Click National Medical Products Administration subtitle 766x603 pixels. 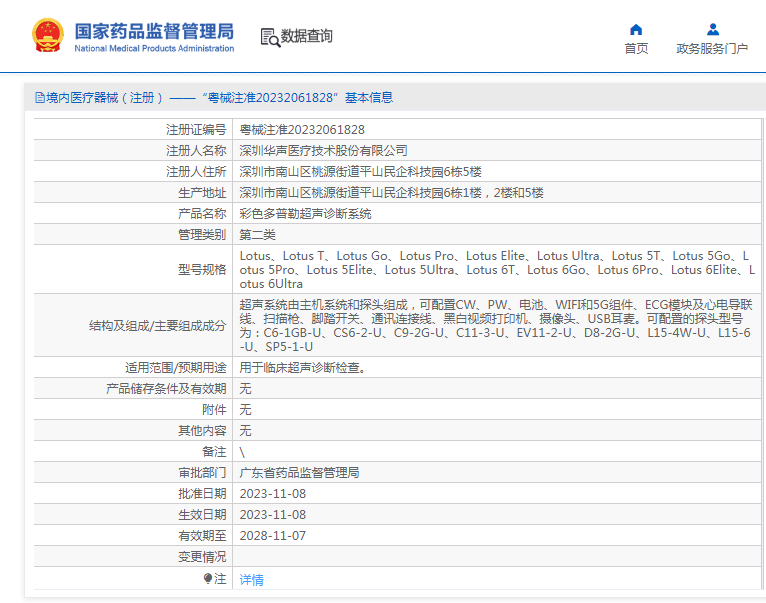pyautogui.click(x=154, y=48)
